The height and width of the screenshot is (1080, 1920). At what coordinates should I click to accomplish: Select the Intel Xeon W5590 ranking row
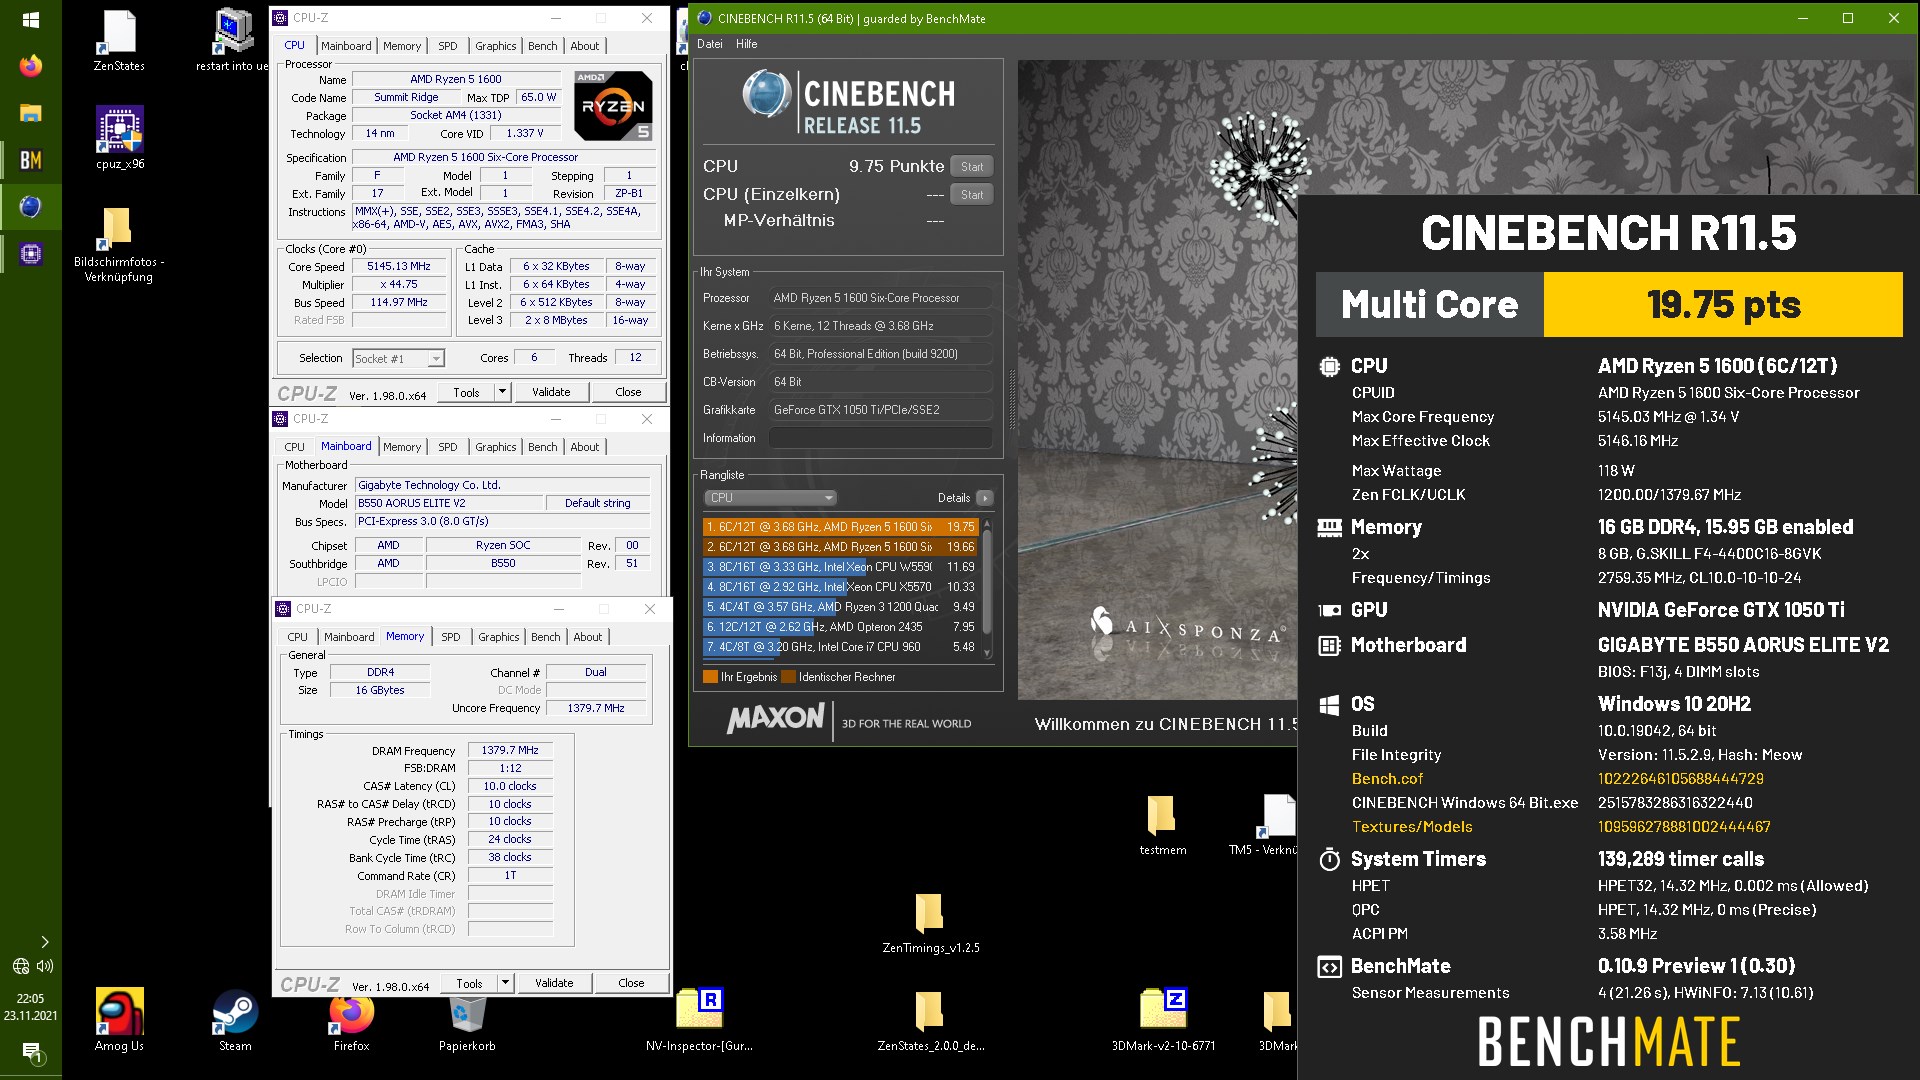point(840,567)
